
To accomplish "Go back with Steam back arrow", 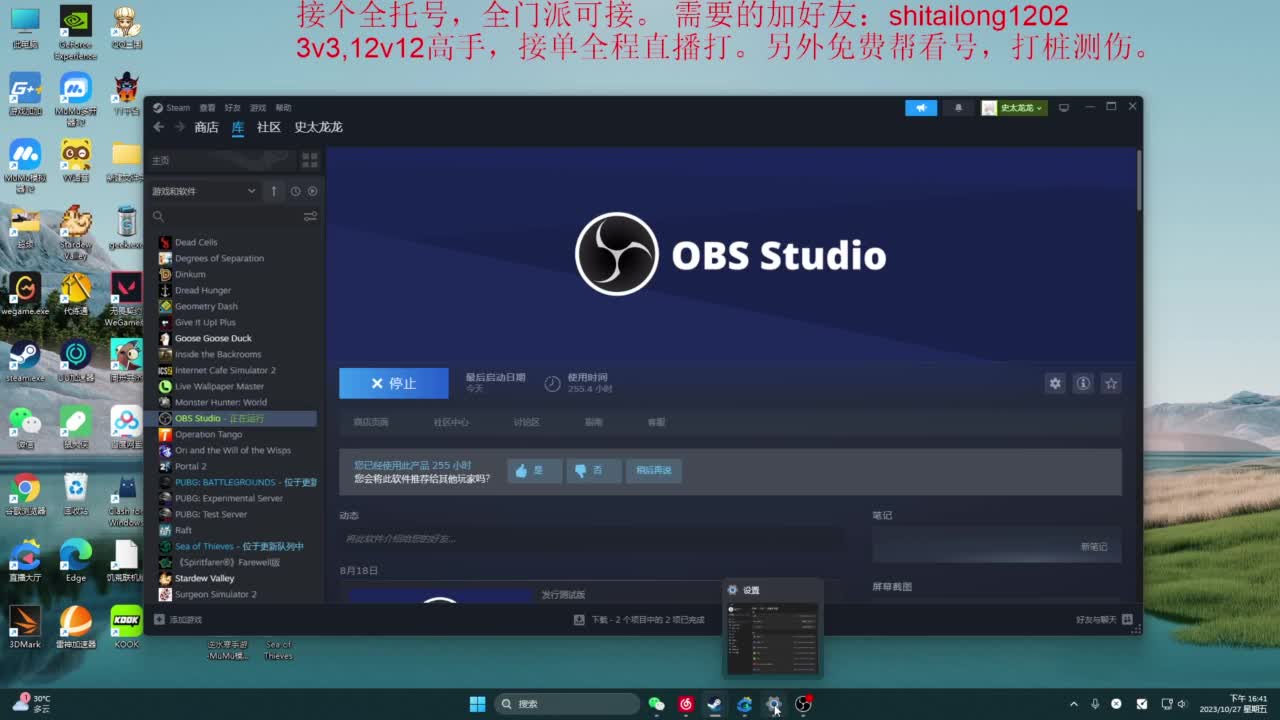I will (158, 127).
